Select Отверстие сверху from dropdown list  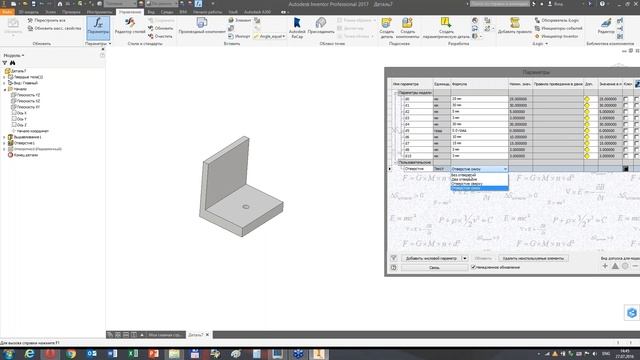click(x=479, y=184)
